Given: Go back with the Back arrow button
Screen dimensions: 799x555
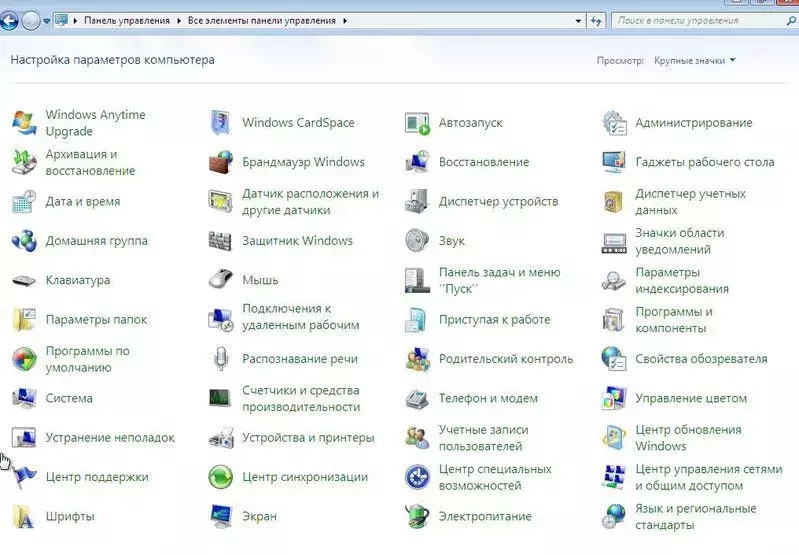Looking at the screenshot, I should (x=9, y=21).
